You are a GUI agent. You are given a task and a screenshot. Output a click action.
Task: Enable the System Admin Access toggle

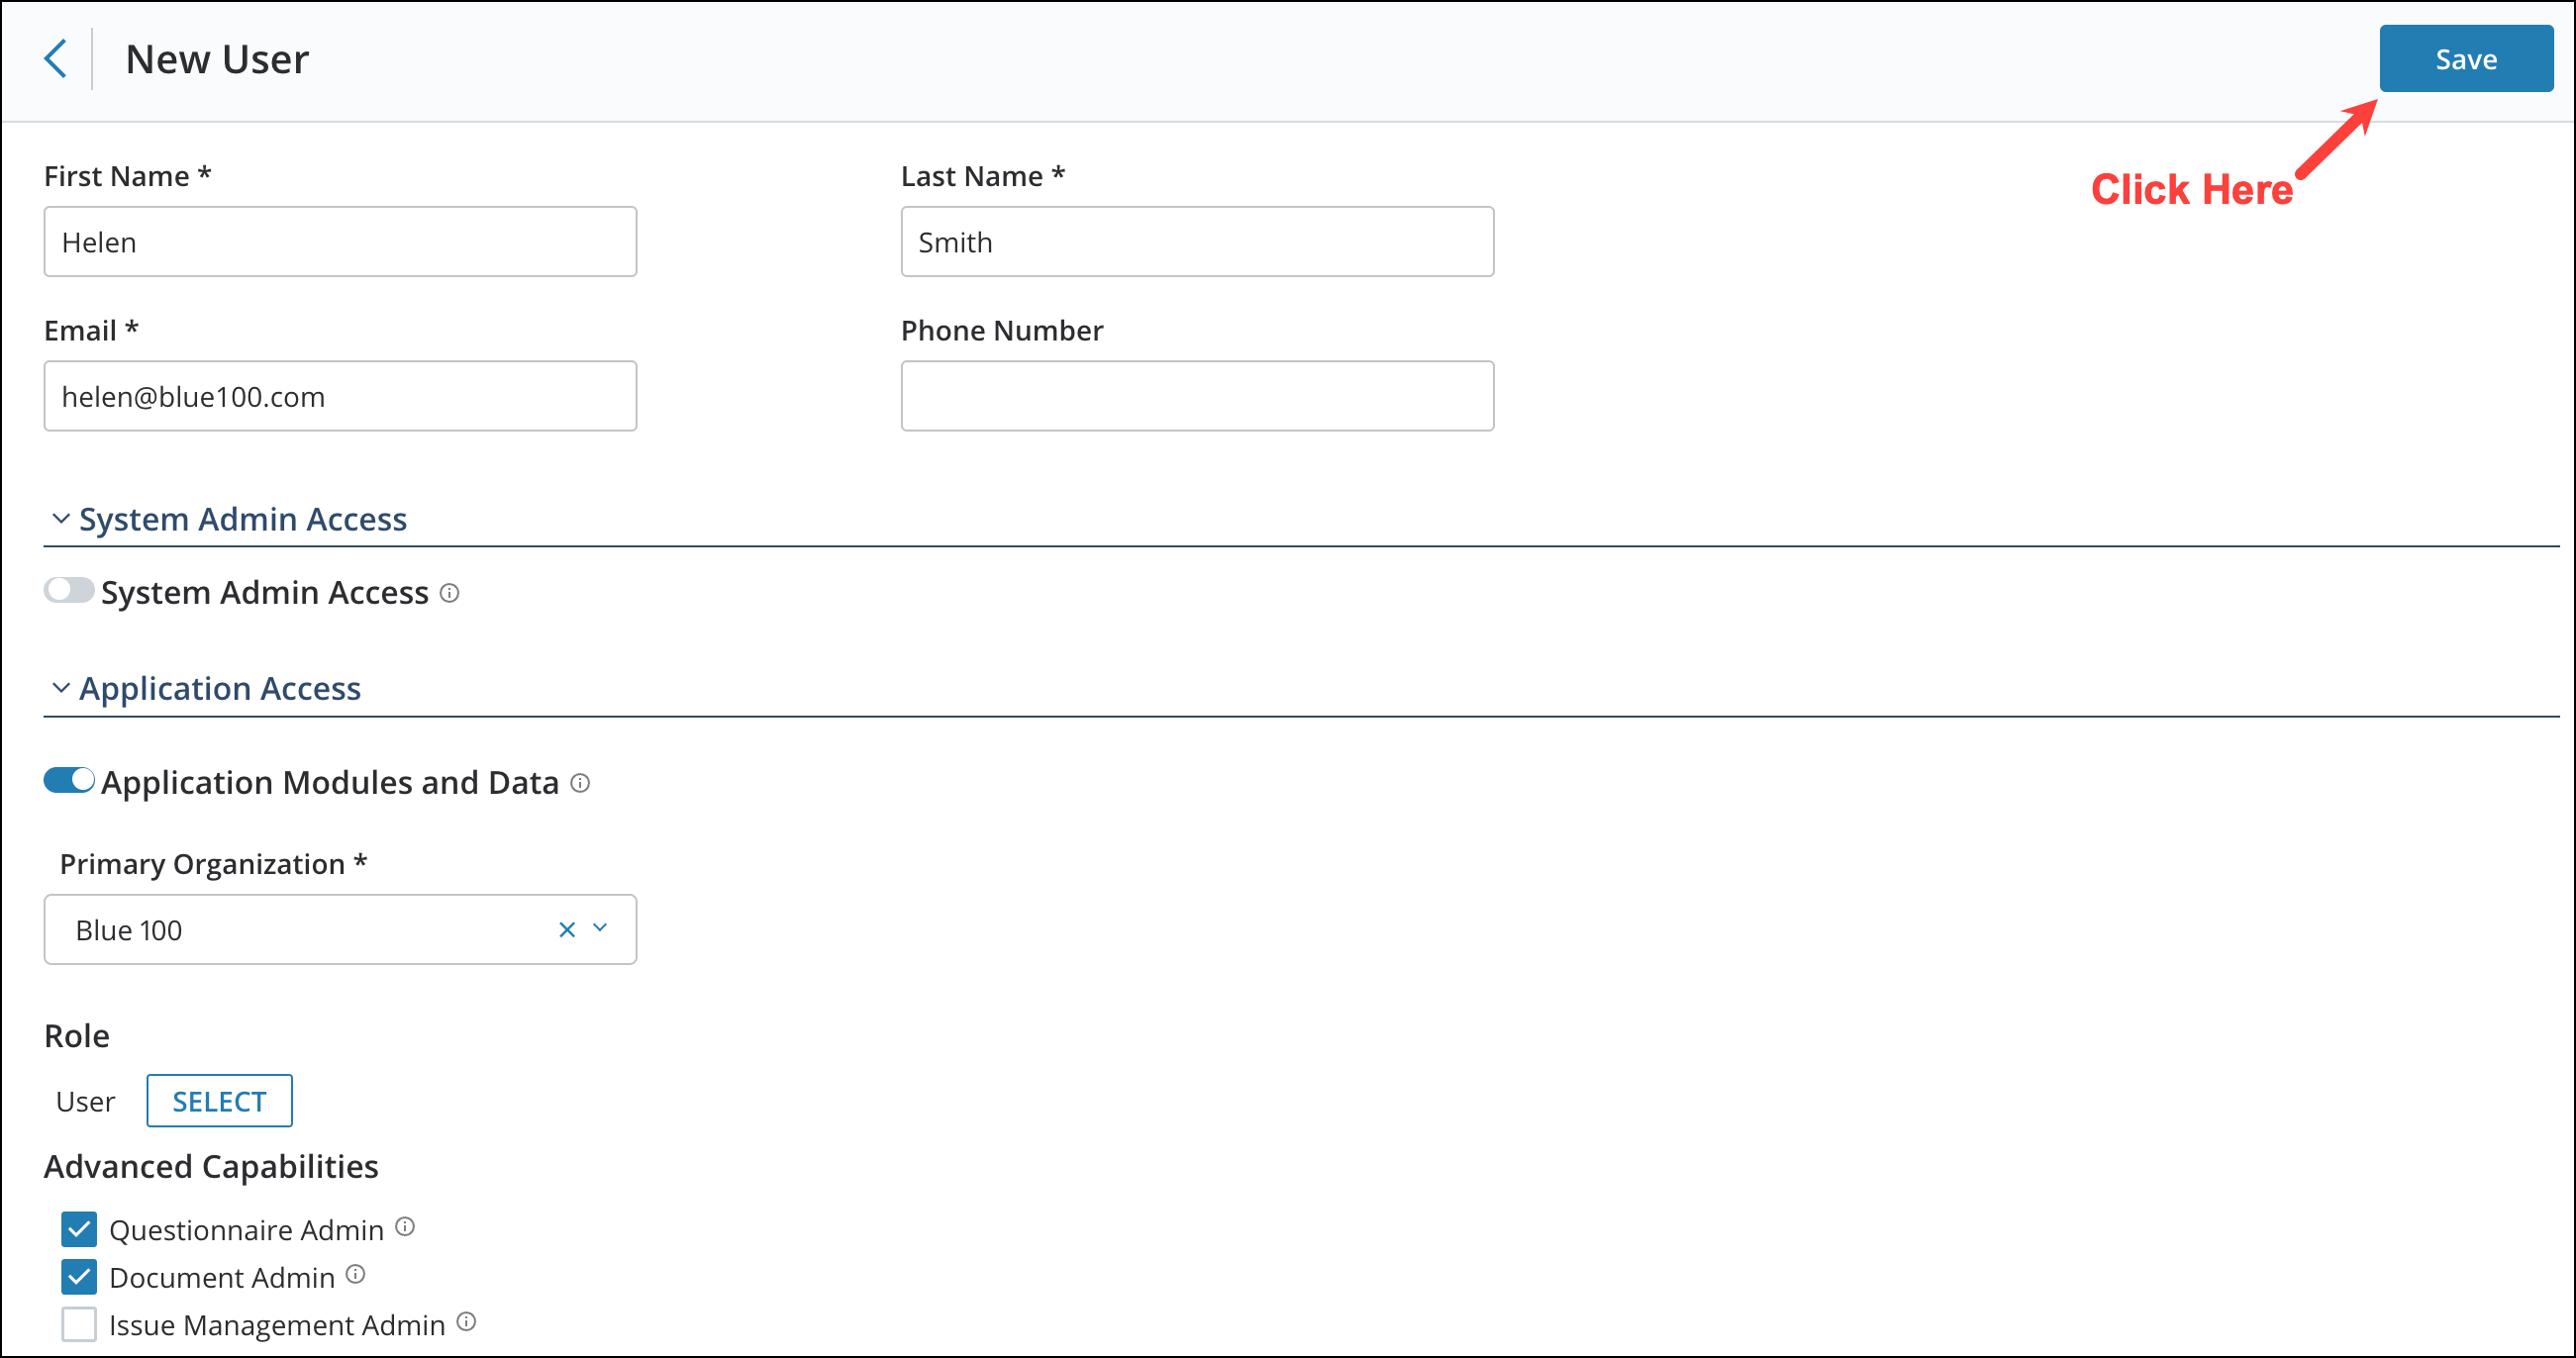pyautogui.click(x=68, y=591)
